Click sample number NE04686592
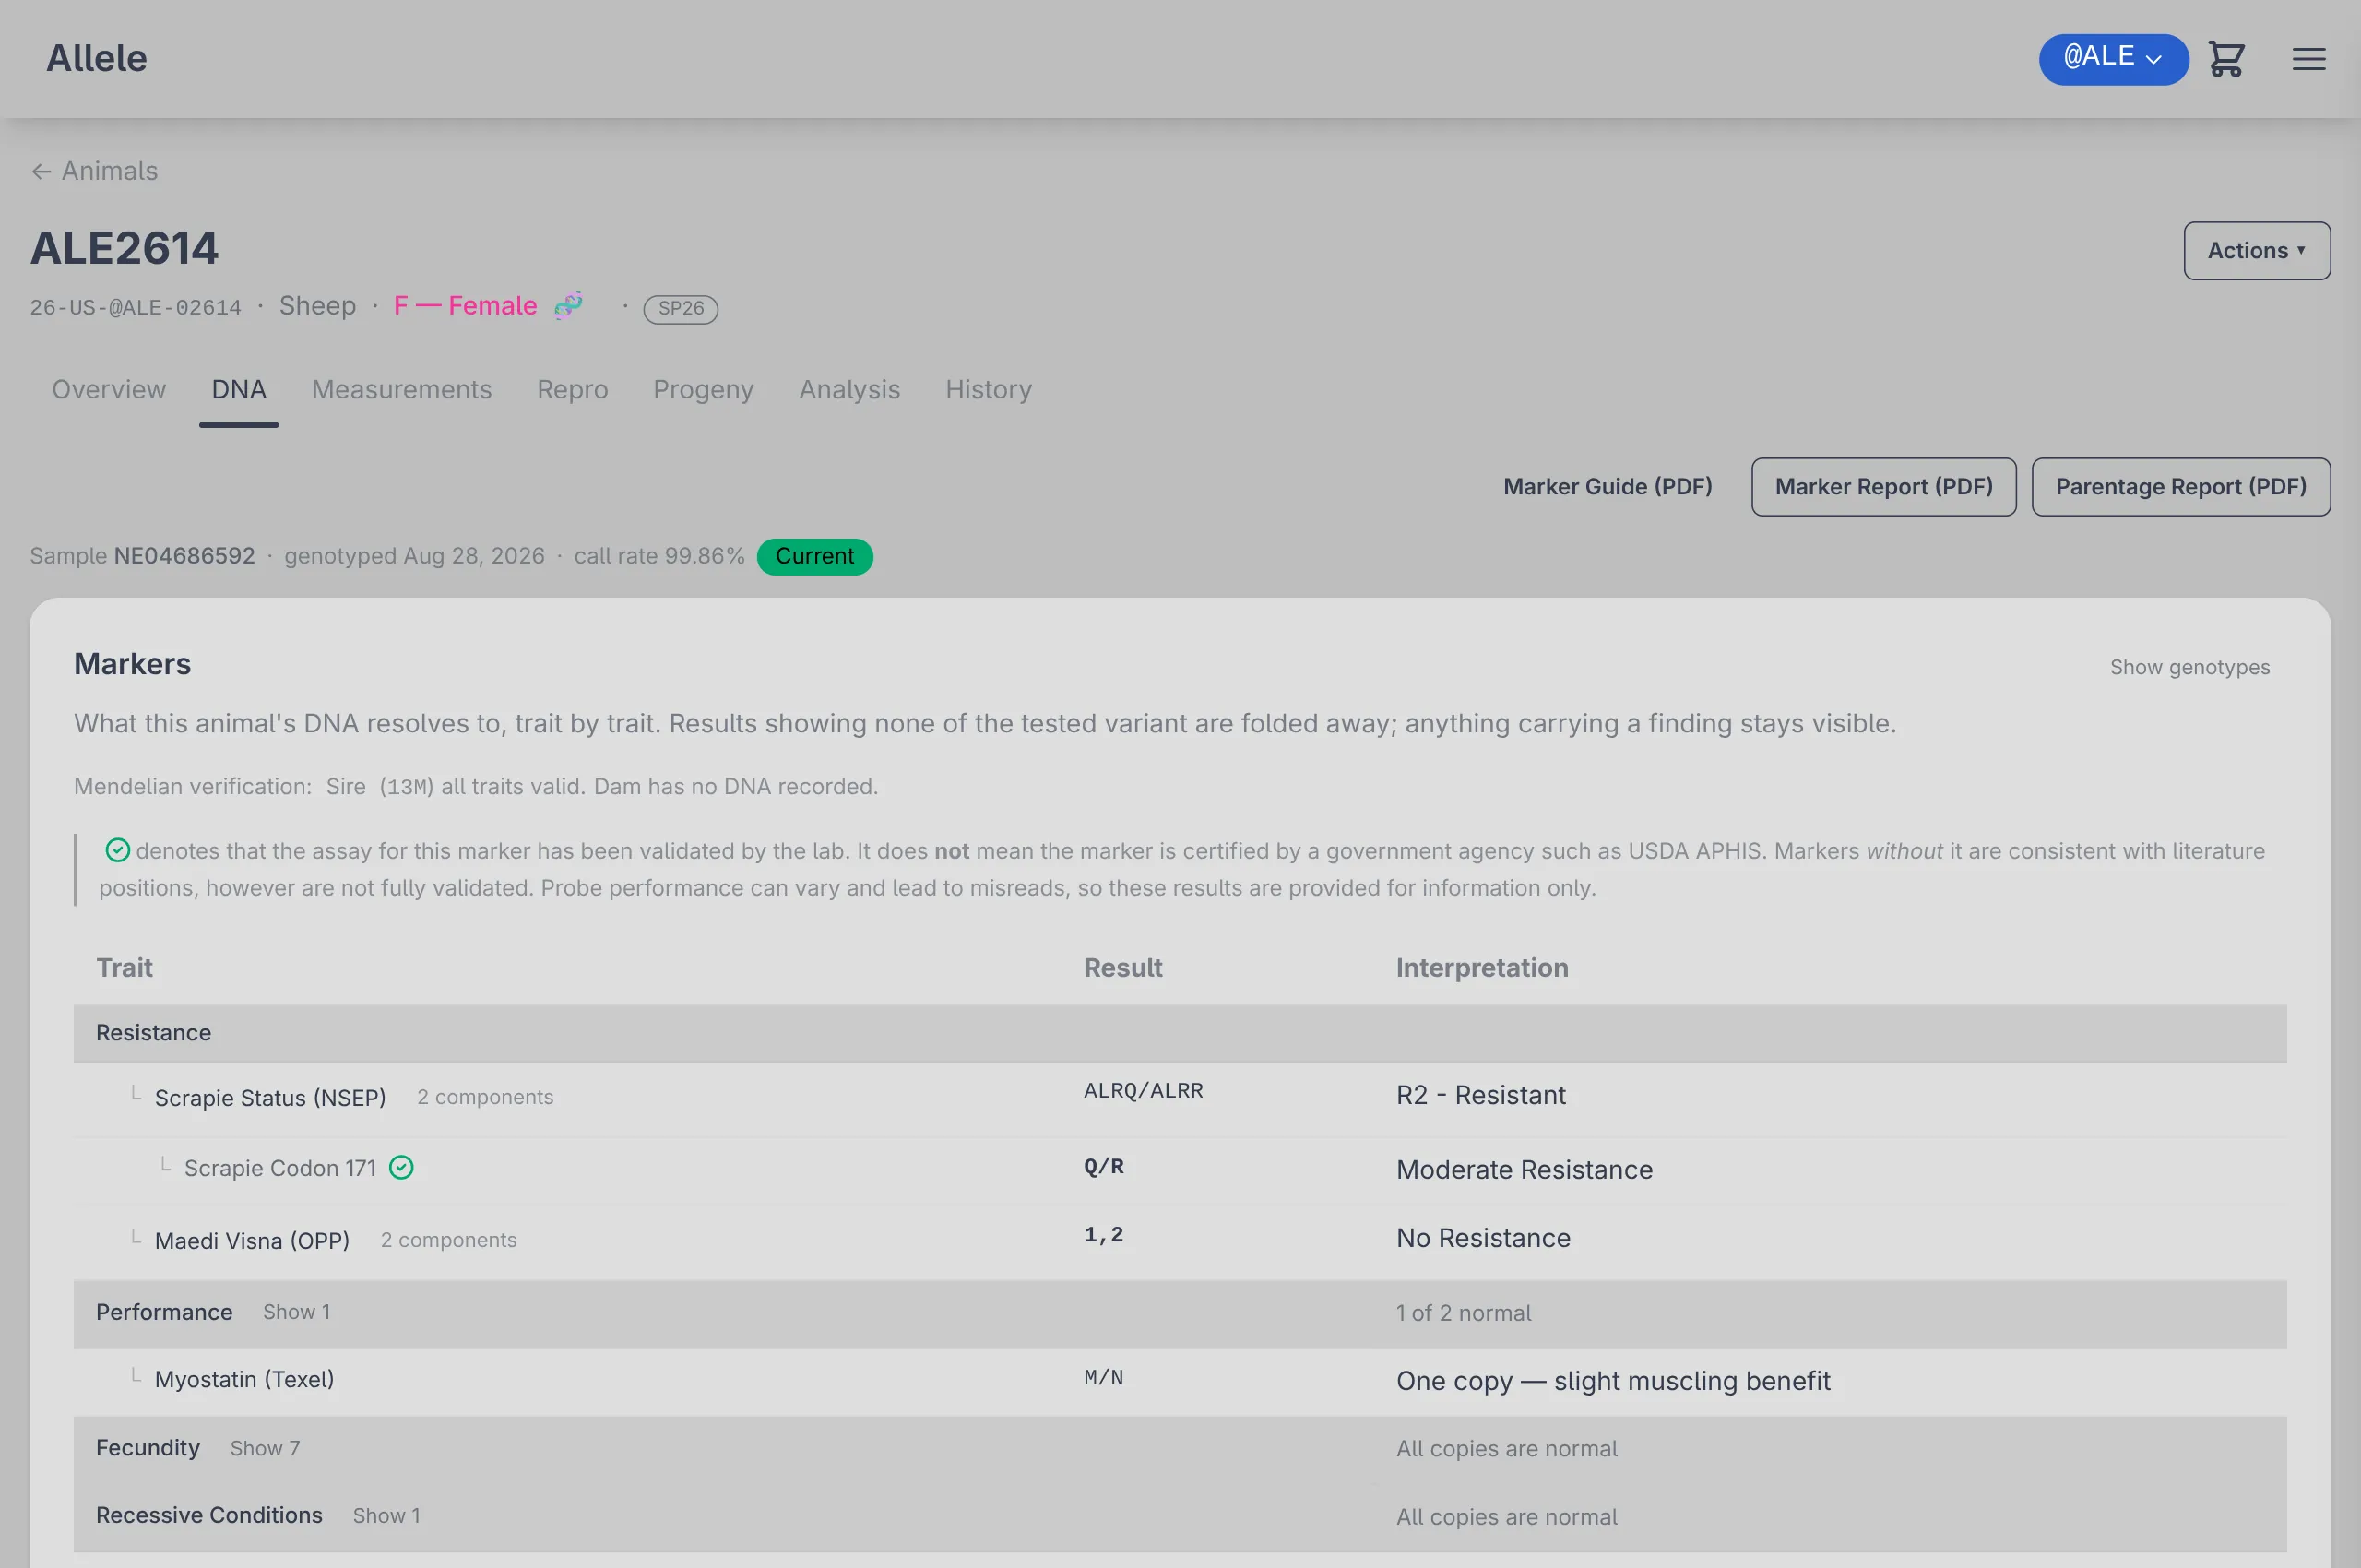This screenshot has height=1568, width=2361. pyautogui.click(x=185, y=556)
